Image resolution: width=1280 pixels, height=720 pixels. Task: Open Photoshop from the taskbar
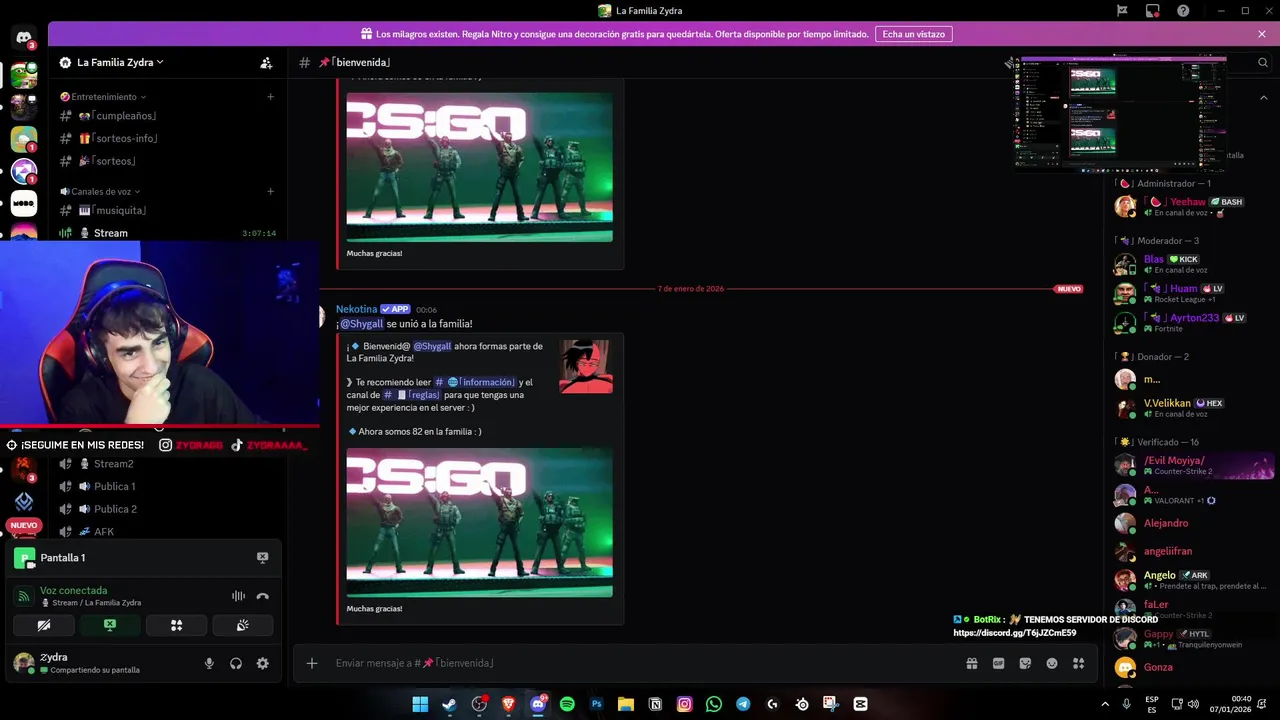coord(597,704)
